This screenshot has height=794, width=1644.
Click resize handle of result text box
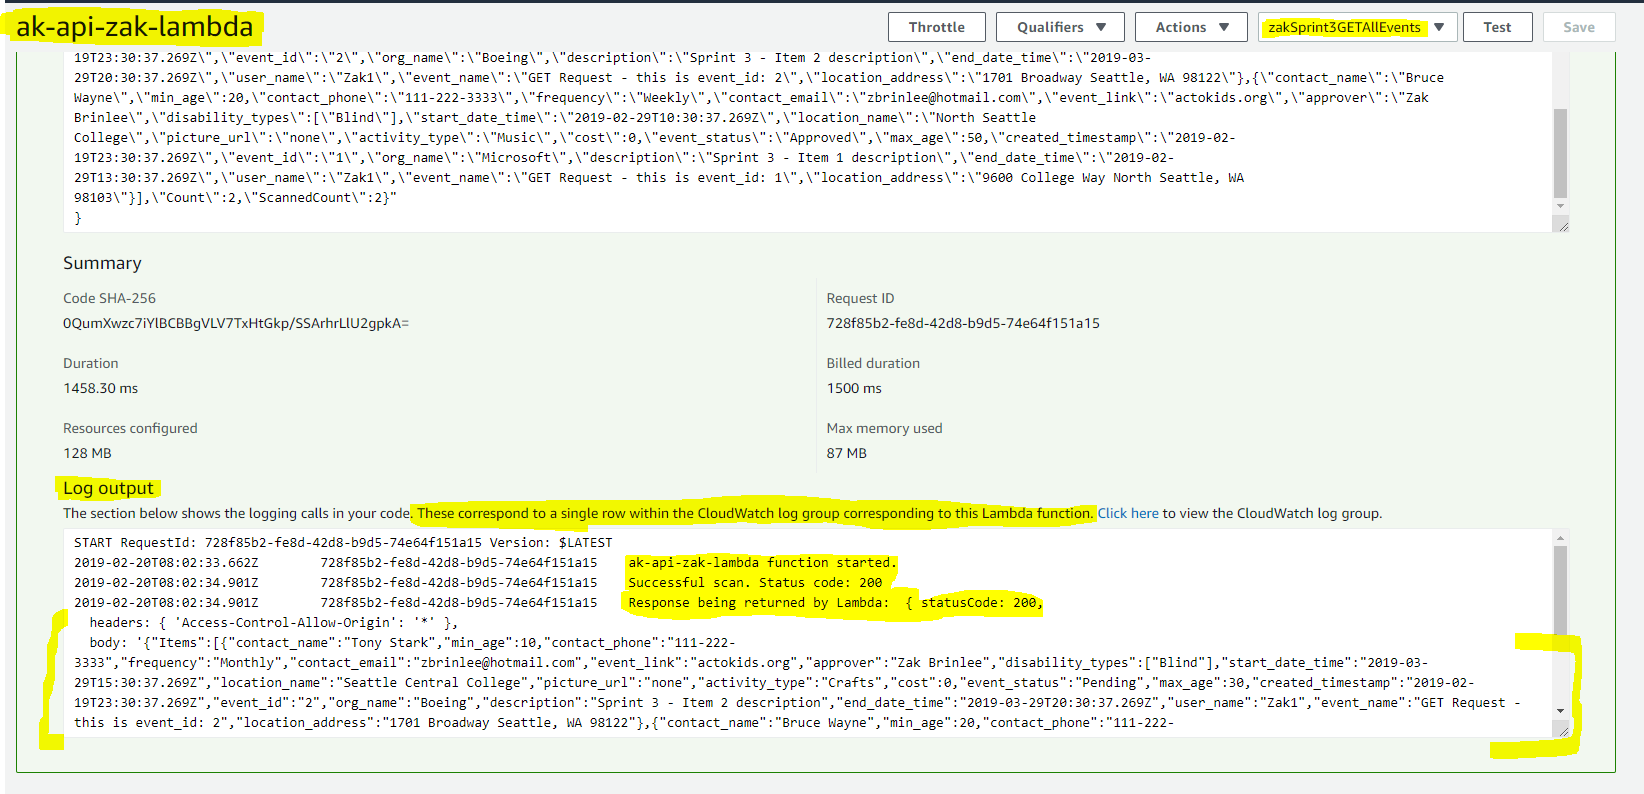pos(1562,225)
